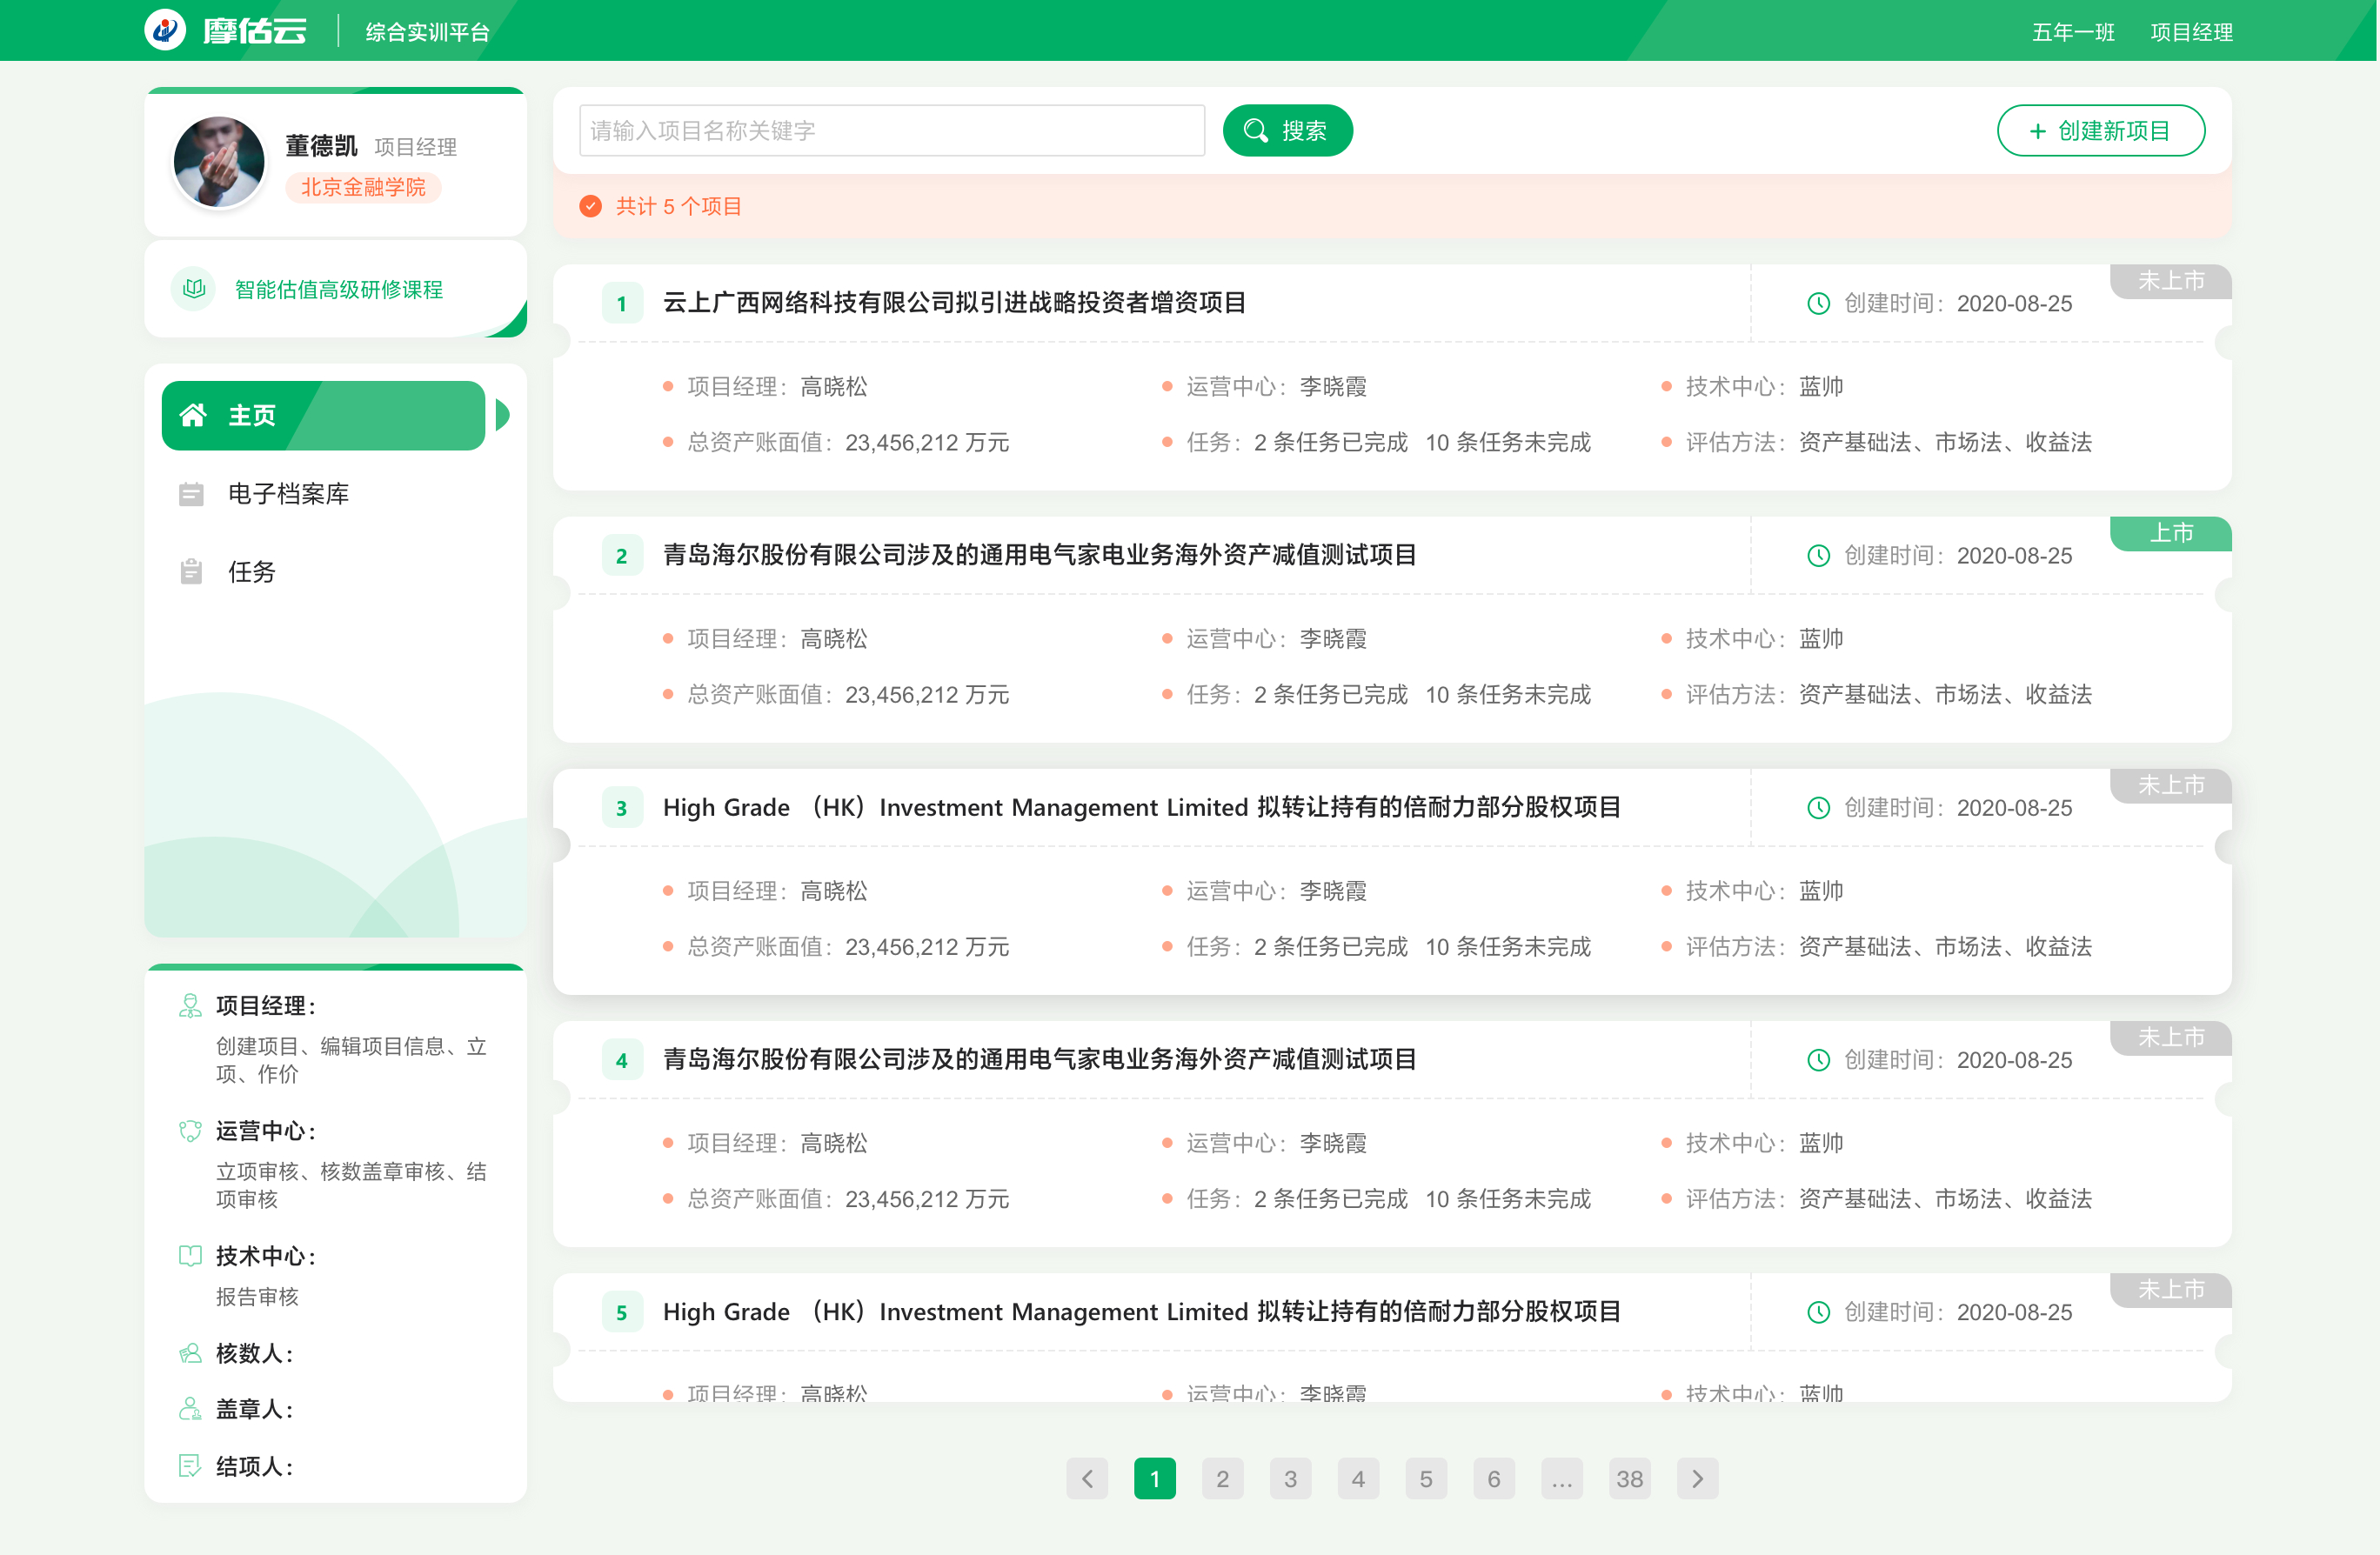Click the clock icon on project 1
This screenshot has width=2380, height=1555.
[1818, 304]
